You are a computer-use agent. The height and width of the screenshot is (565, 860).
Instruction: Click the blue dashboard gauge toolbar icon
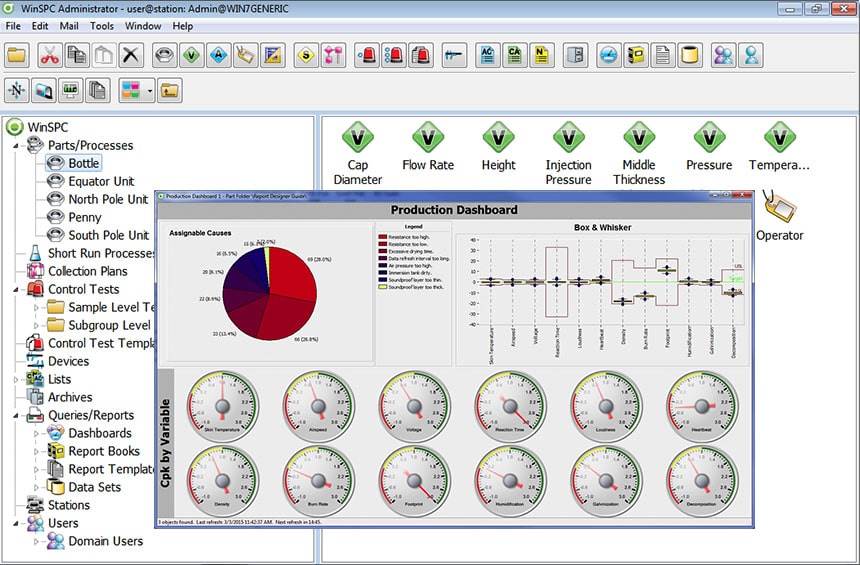(x=609, y=55)
